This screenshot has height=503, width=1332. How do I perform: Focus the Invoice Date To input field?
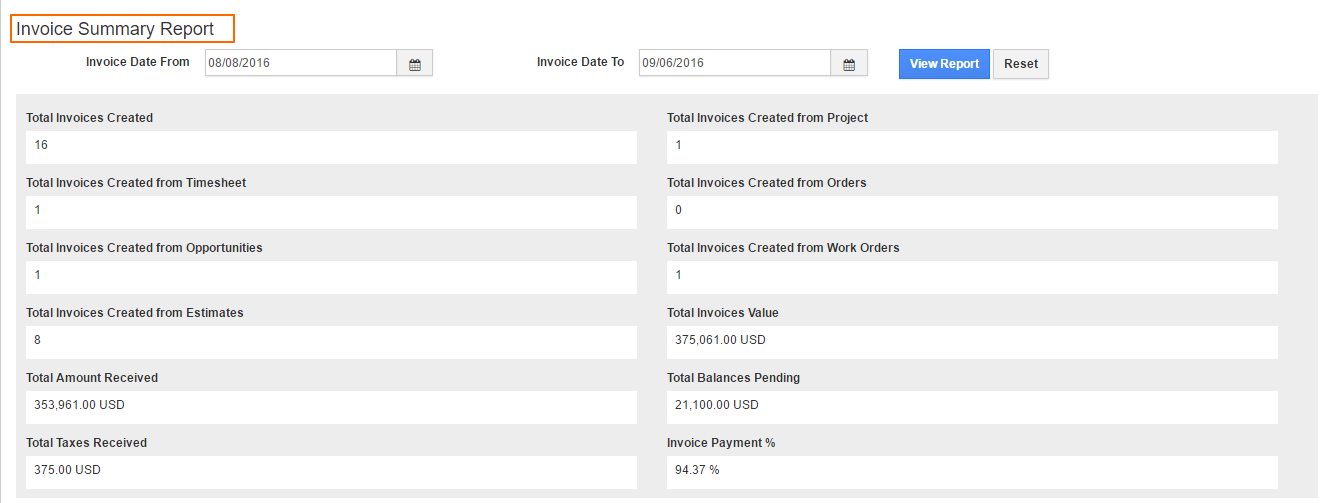tap(734, 63)
